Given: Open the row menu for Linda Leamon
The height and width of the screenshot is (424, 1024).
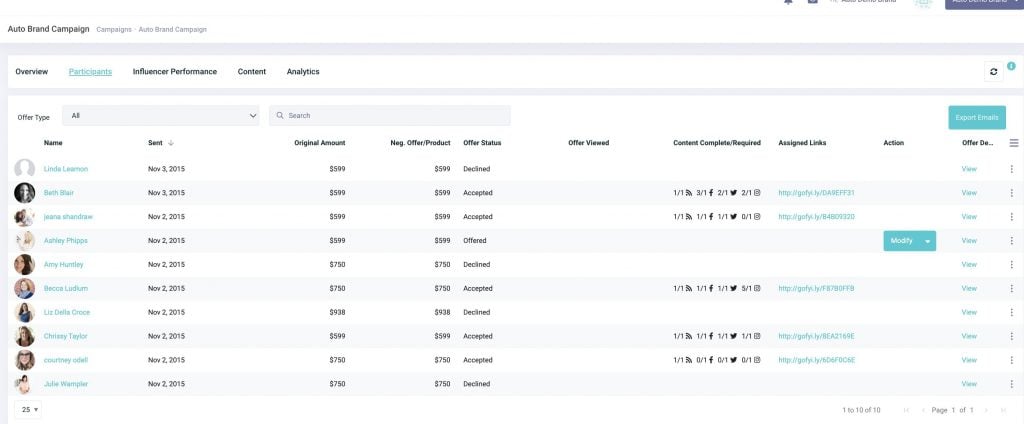Looking at the screenshot, I should click(x=1011, y=169).
